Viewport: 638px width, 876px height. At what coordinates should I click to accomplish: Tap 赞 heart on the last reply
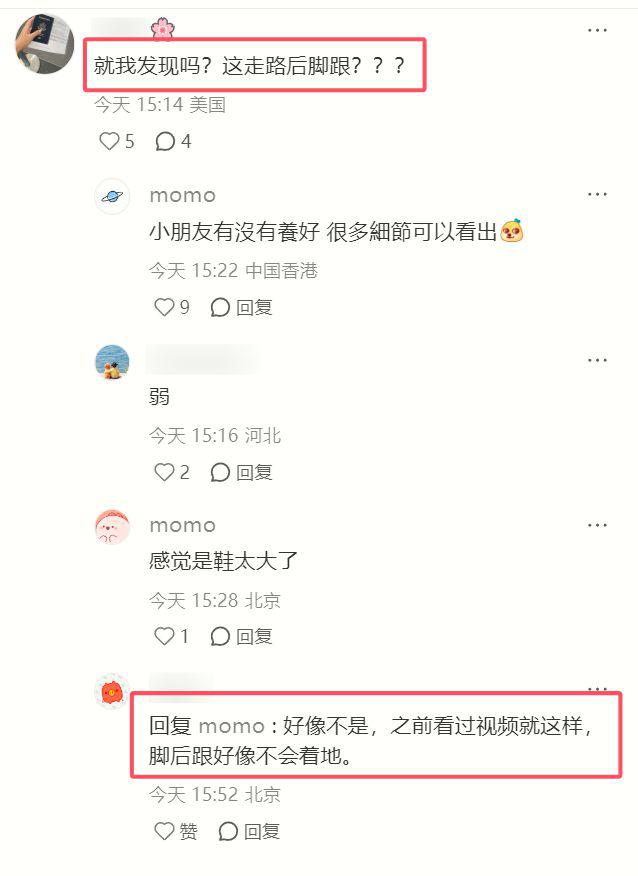176,831
